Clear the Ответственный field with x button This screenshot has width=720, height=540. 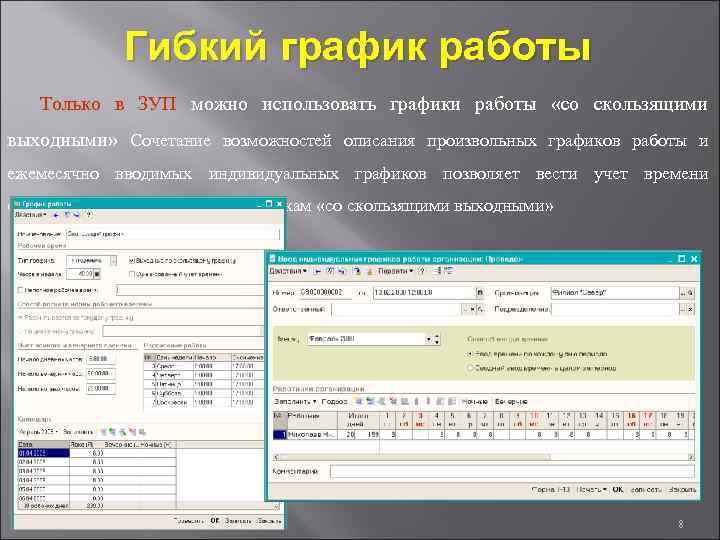click(x=472, y=309)
